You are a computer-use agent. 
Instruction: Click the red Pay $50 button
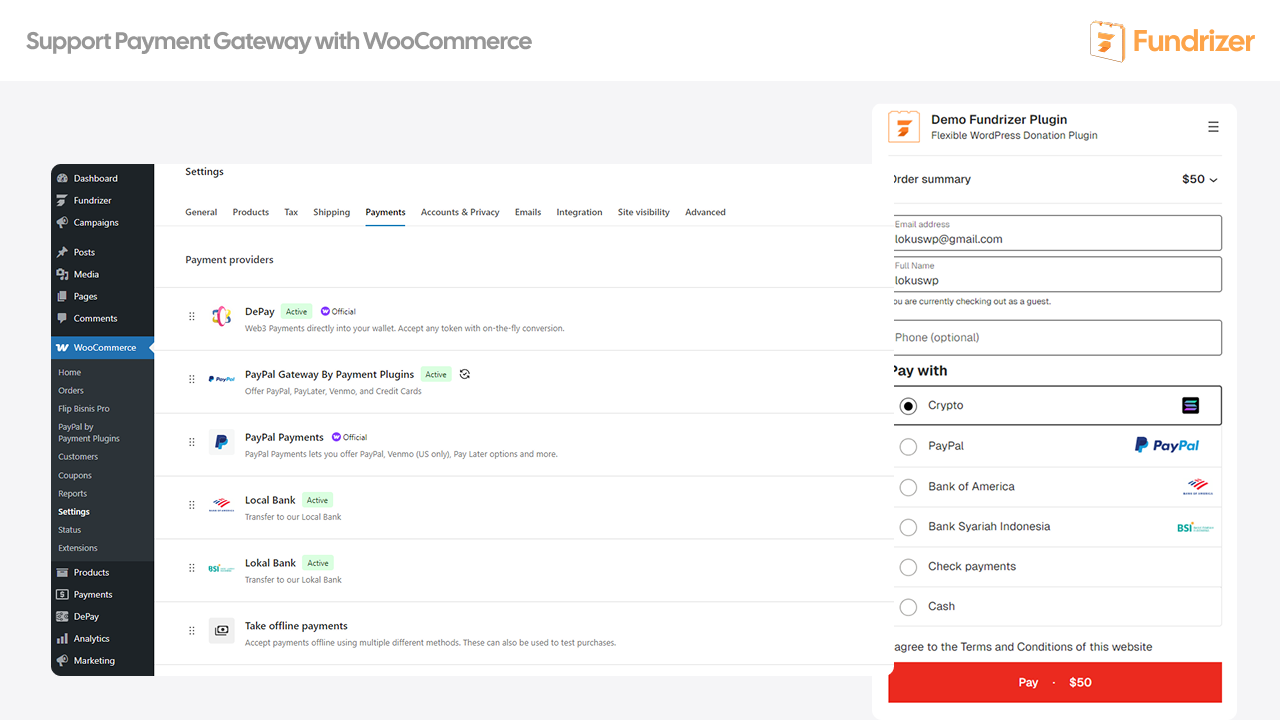(x=1055, y=682)
